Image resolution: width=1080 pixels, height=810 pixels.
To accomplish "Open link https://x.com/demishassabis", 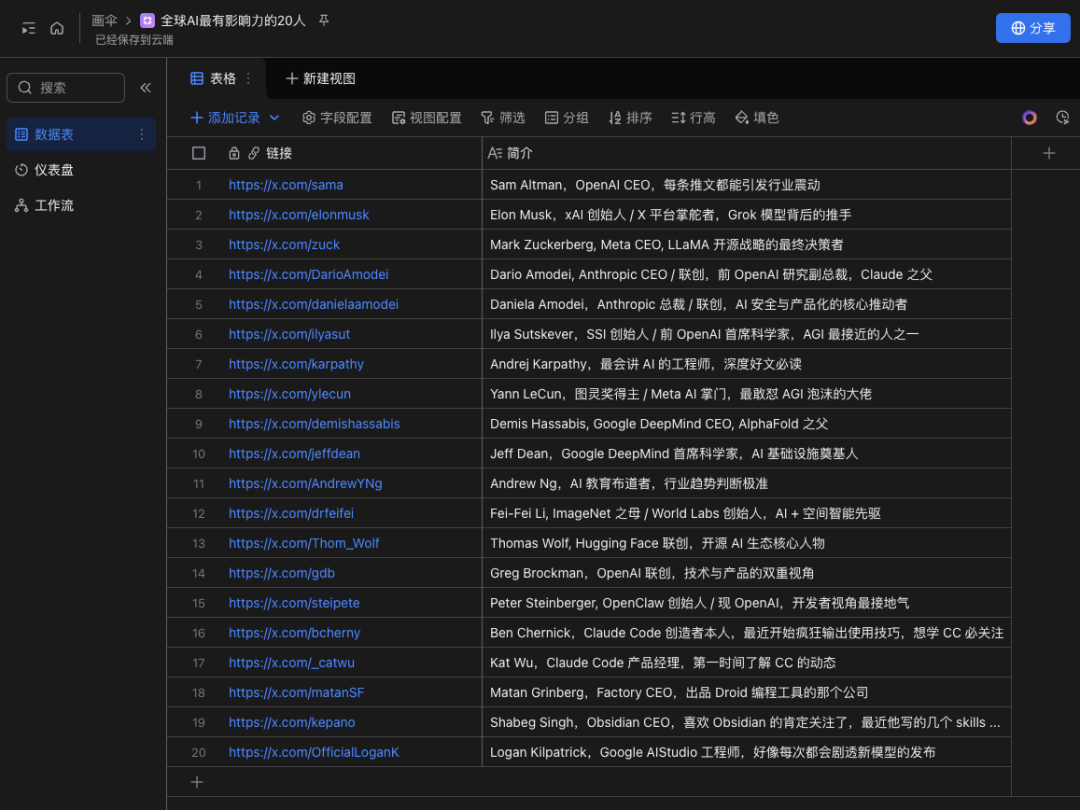I will coord(314,424).
